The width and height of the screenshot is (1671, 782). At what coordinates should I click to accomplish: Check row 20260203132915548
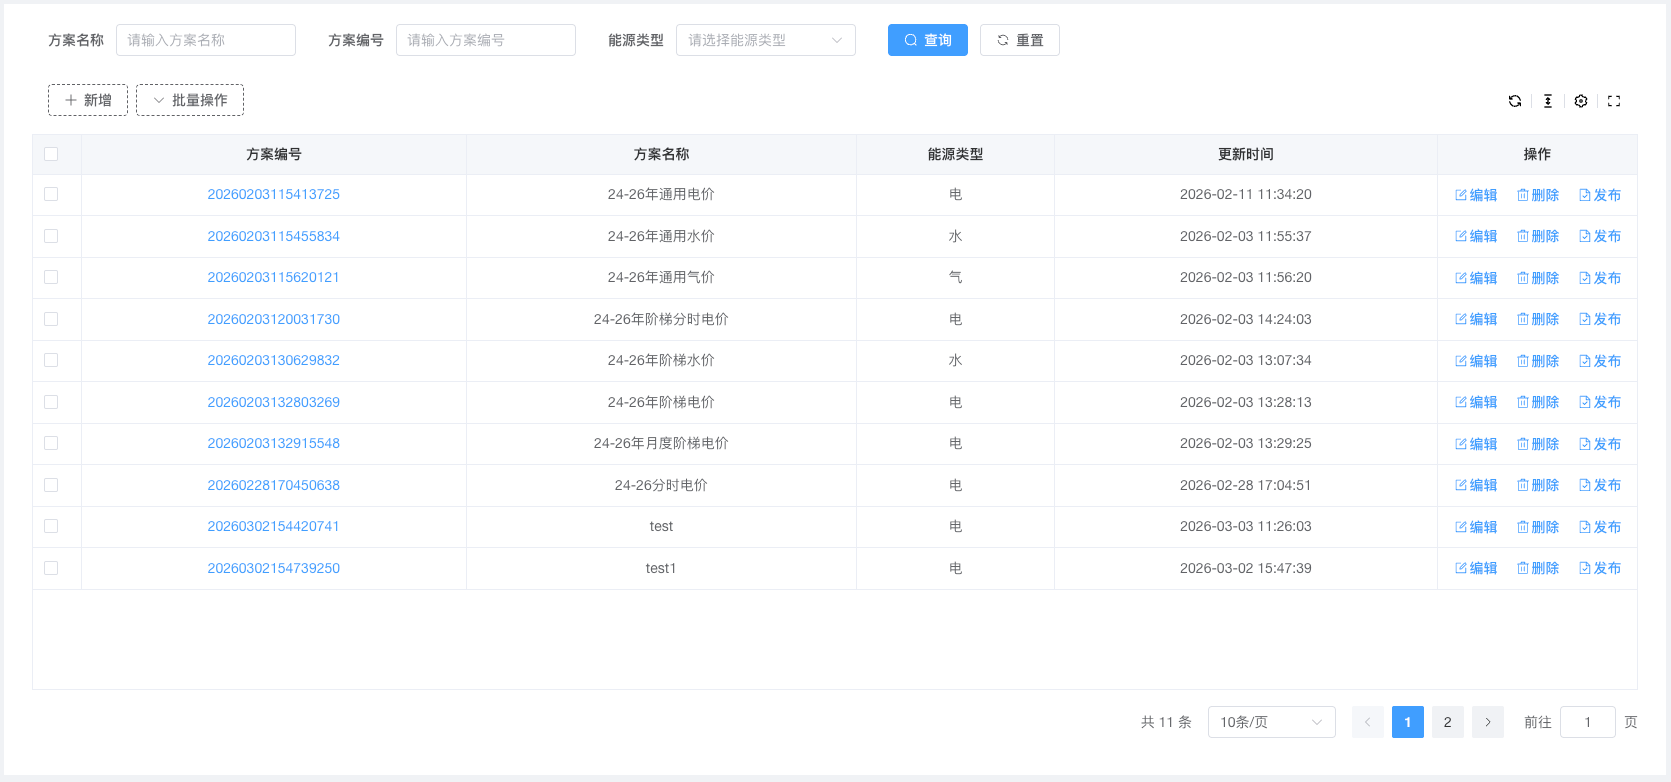coord(51,443)
